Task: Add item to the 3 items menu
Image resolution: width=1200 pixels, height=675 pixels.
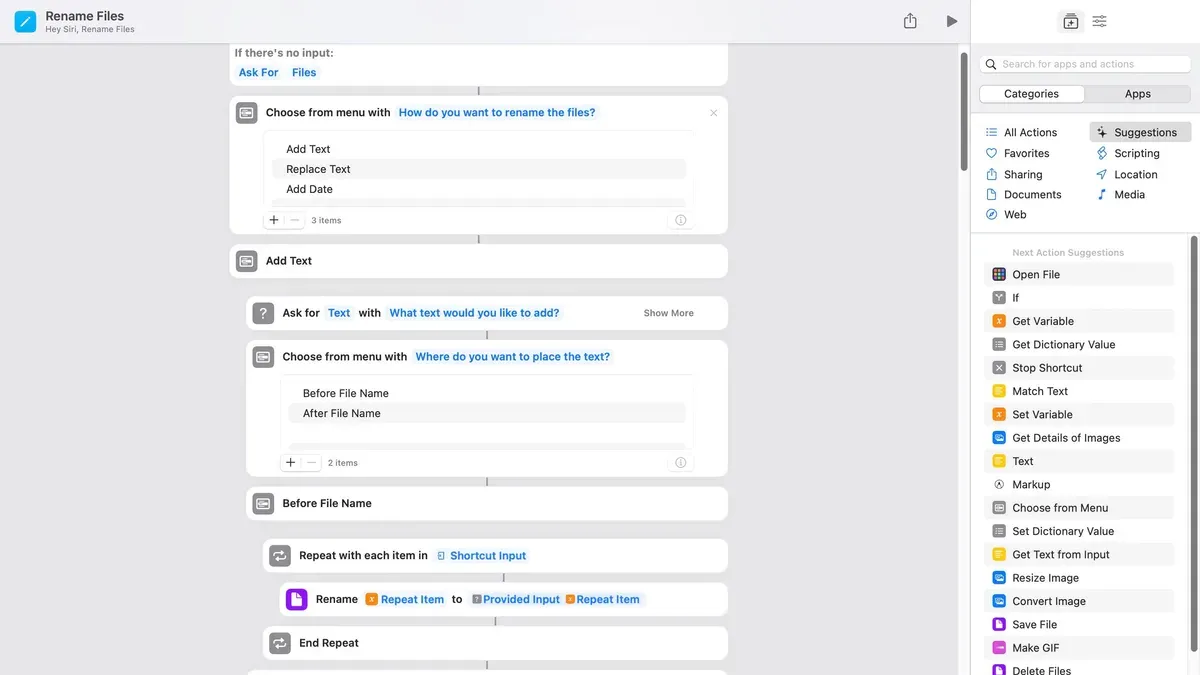Action: click(x=274, y=220)
